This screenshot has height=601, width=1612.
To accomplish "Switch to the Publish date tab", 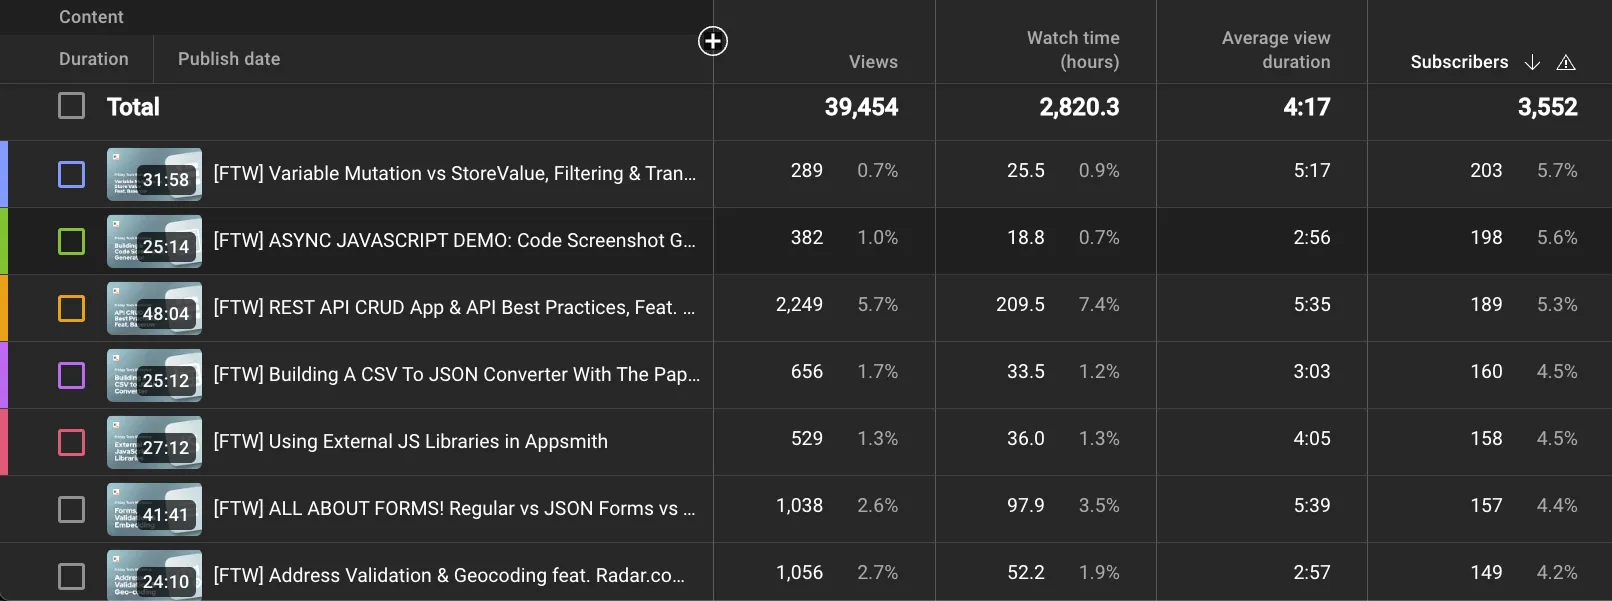I will click(229, 59).
